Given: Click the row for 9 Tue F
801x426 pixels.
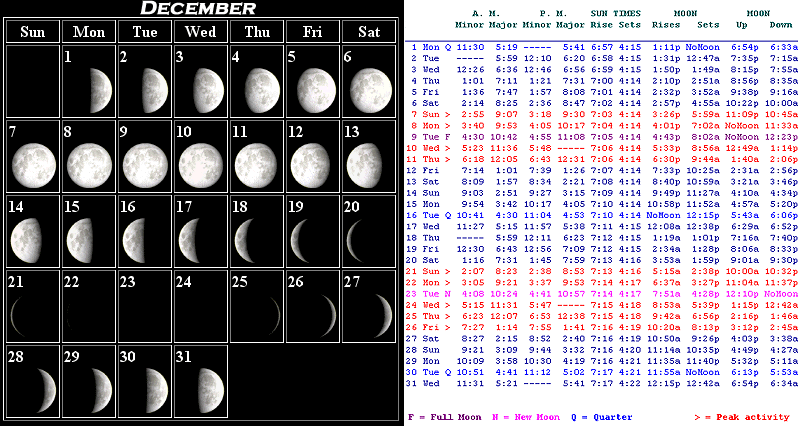Looking at the screenshot, I should tap(603, 136).
